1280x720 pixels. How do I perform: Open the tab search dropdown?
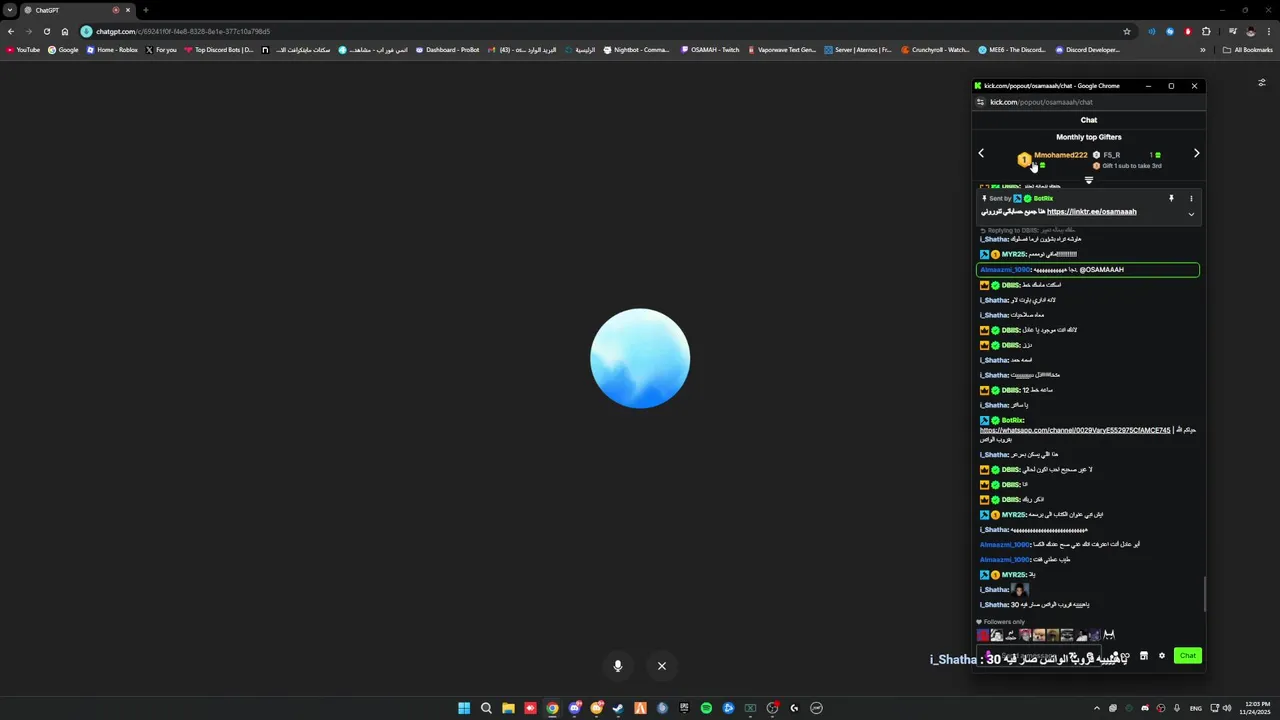click(9, 10)
